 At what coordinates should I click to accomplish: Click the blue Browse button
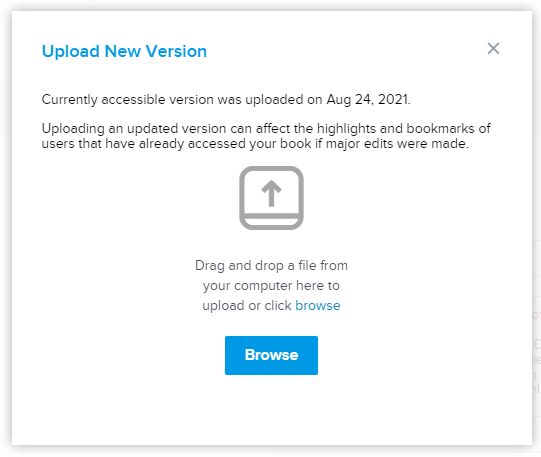[x=272, y=355]
